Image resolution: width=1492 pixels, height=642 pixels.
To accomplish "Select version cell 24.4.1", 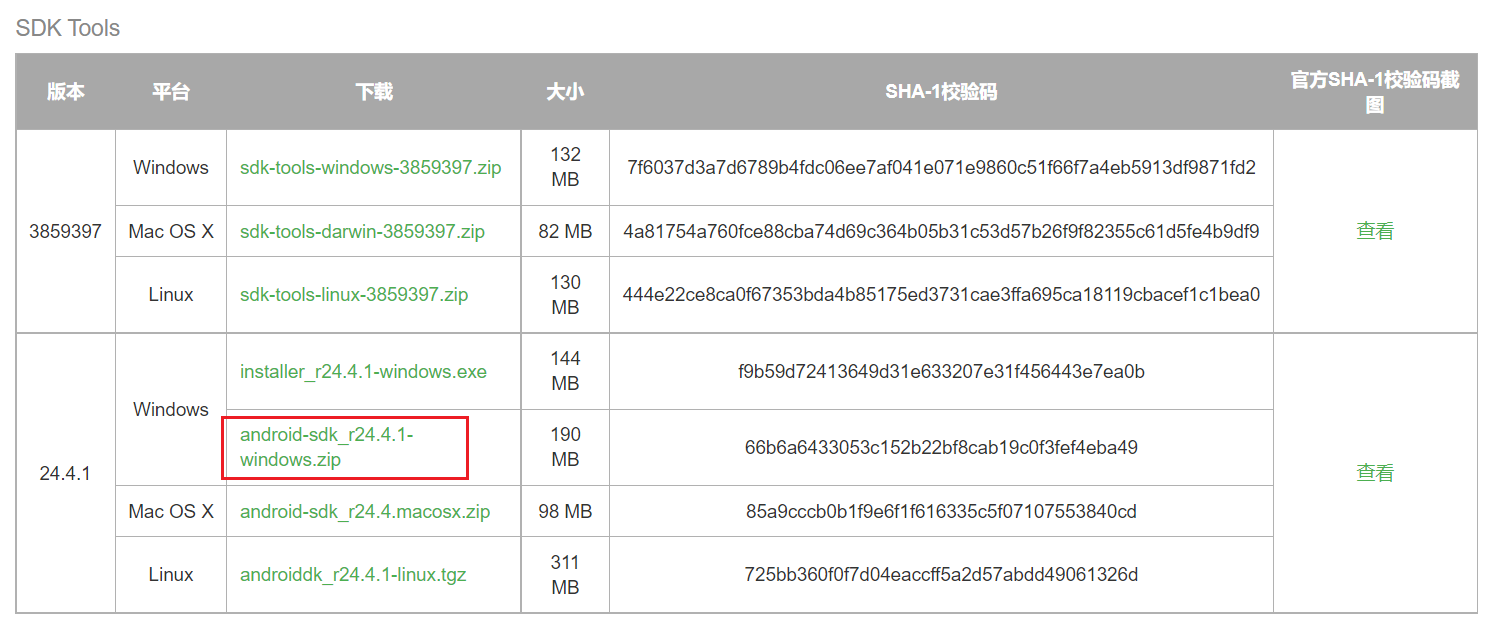I will coord(66,473).
